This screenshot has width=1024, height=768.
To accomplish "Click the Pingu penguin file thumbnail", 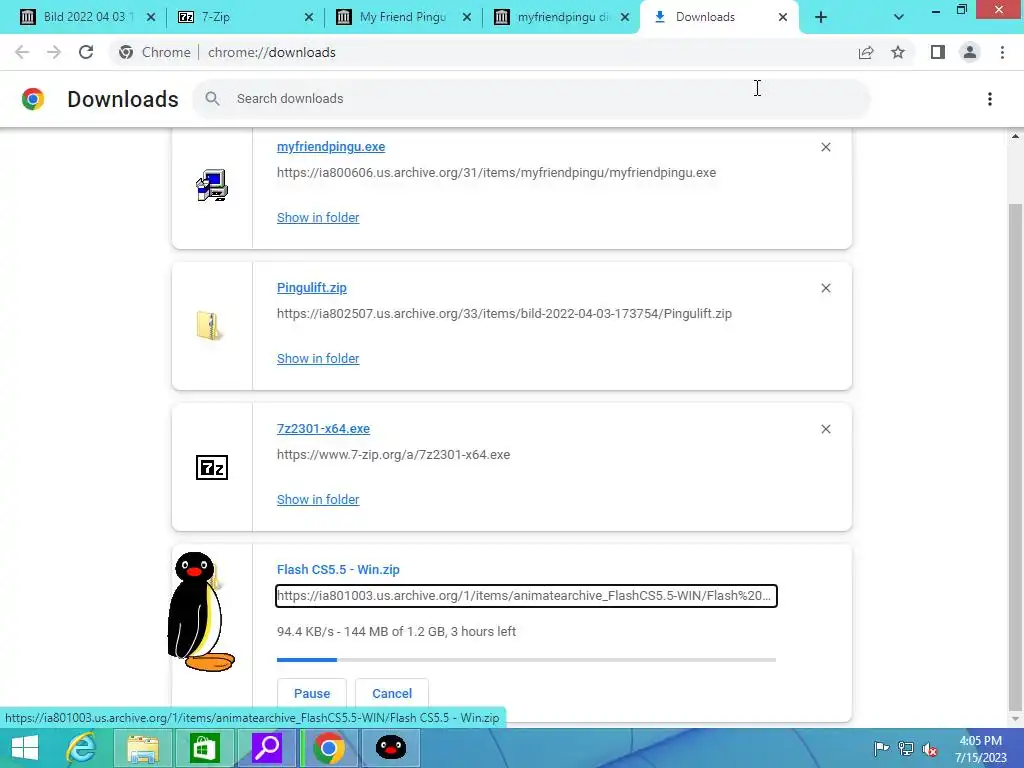I will pos(200,611).
